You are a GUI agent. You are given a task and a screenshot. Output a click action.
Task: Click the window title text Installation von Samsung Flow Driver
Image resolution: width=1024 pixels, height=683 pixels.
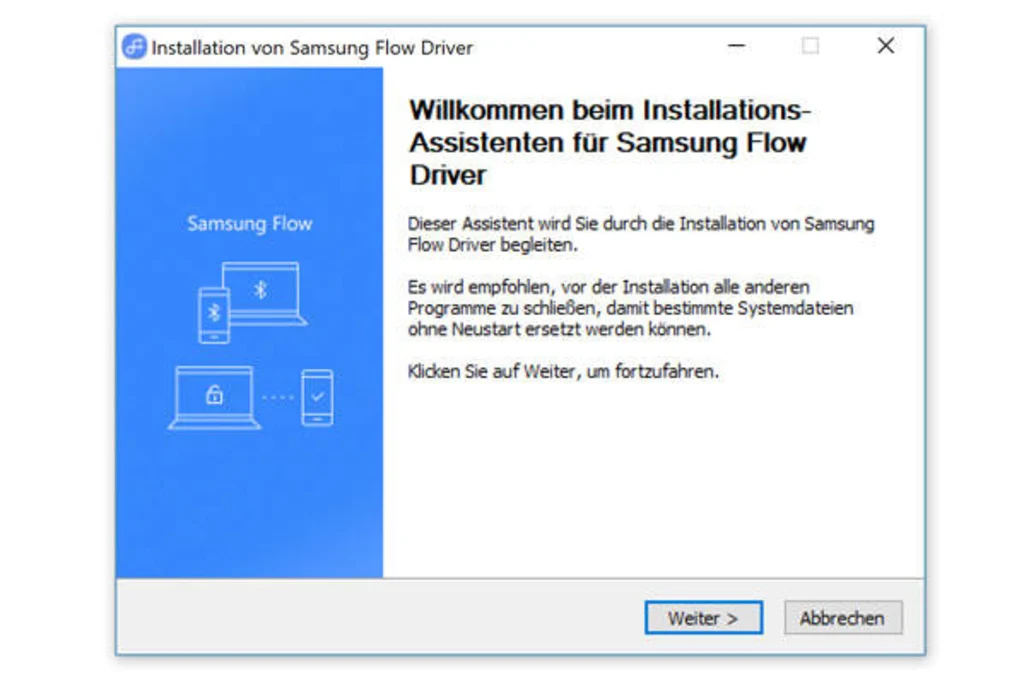pos(312,48)
